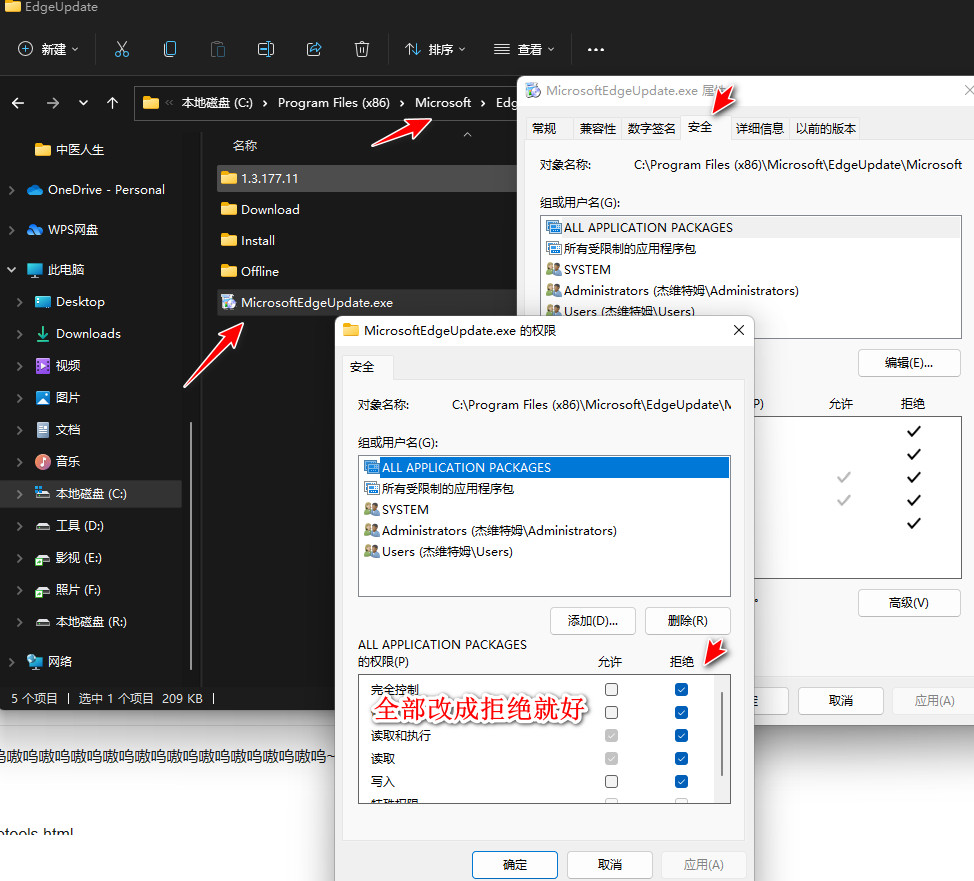The width and height of the screenshot is (974, 881).
Task: Click the Copy icon in Explorer toolbar
Action: [x=170, y=49]
